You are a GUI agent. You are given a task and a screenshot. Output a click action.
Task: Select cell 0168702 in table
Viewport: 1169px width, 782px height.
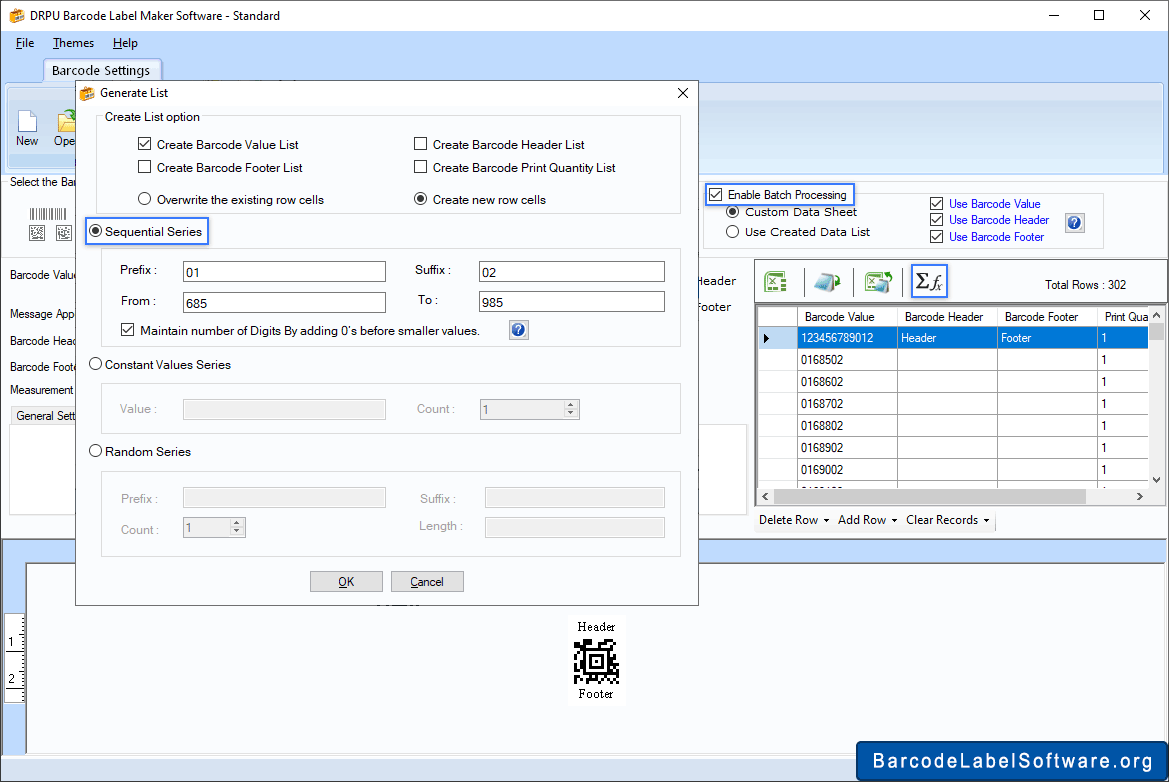(x=847, y=404)
